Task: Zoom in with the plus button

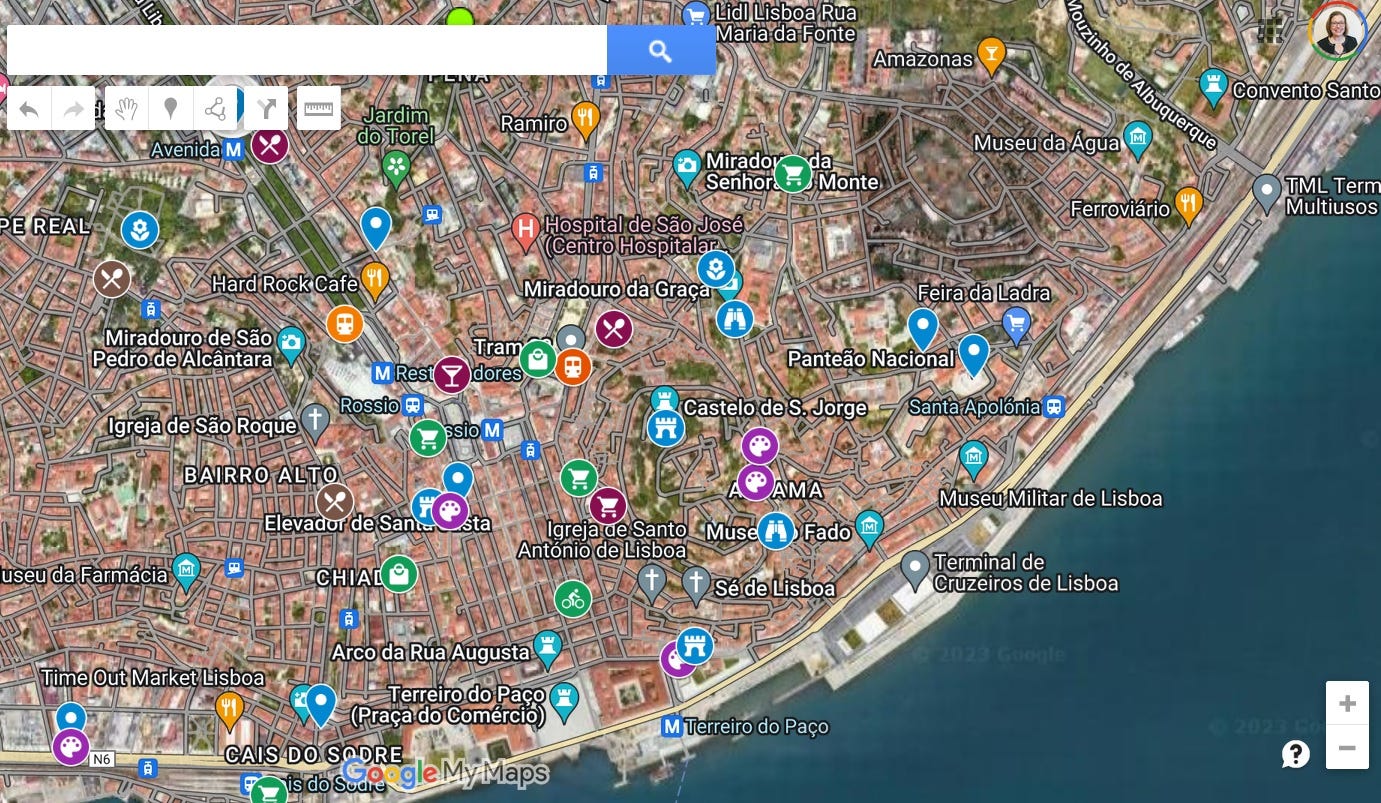Action: click(1347, 703)
